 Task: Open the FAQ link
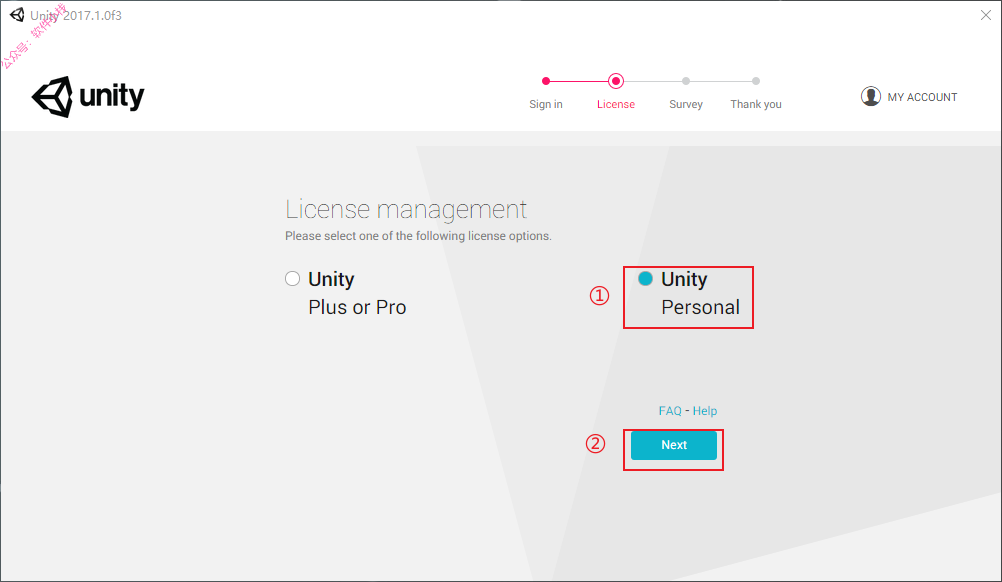(670, 411)
